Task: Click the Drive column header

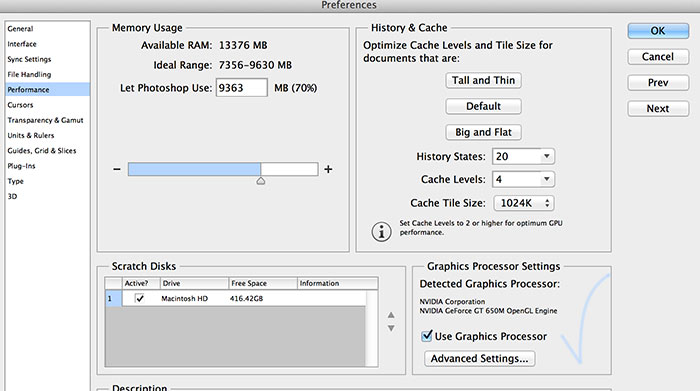Action: tap(194, 283)
